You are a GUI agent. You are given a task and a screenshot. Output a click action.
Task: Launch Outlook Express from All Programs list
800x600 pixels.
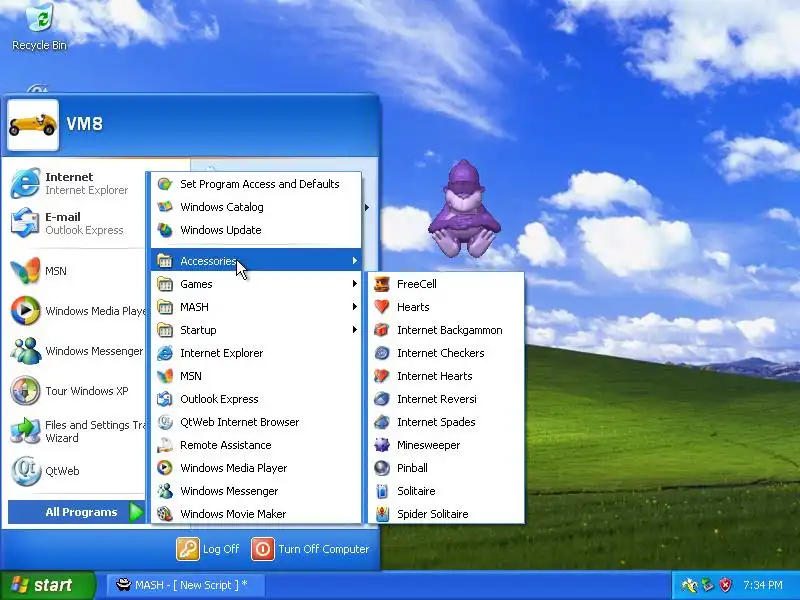pos(256,398)
